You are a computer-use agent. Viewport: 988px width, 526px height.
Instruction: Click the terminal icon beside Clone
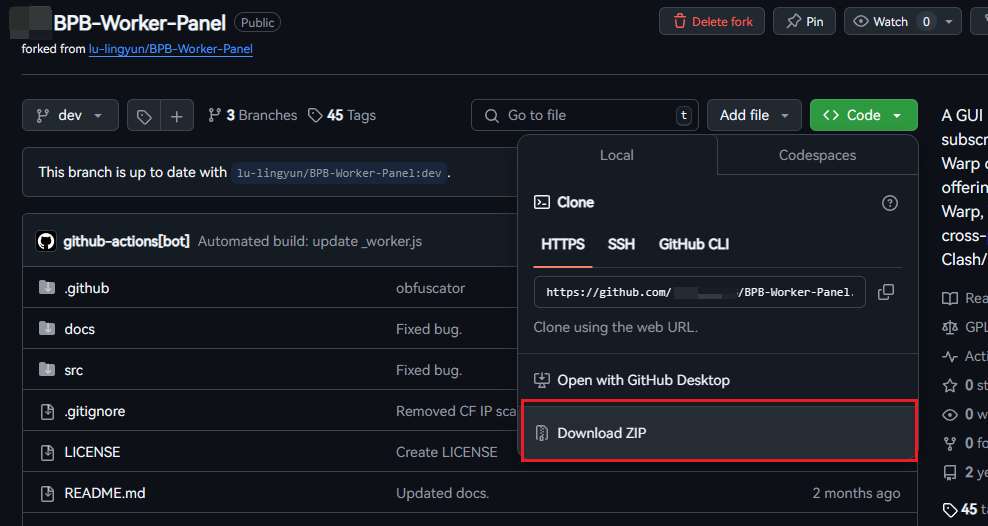pos(542,202)
